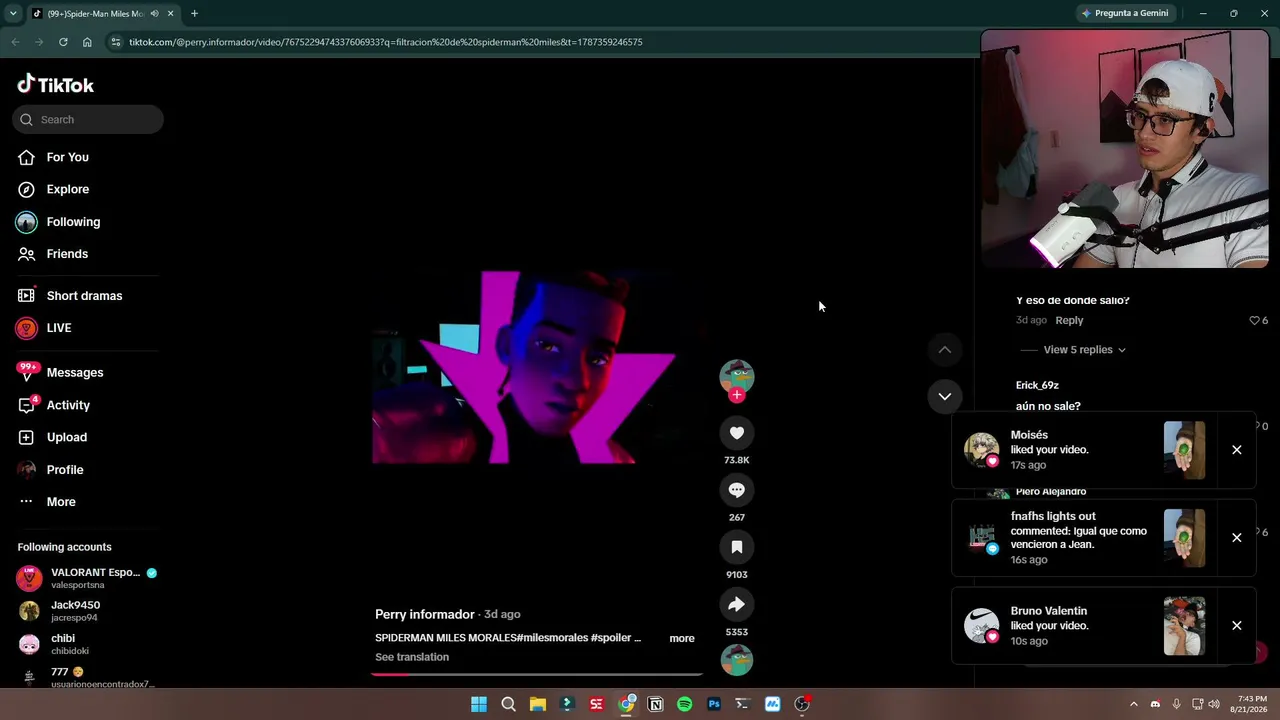Open Spotify from the taskbar

[x=685, y=704]
